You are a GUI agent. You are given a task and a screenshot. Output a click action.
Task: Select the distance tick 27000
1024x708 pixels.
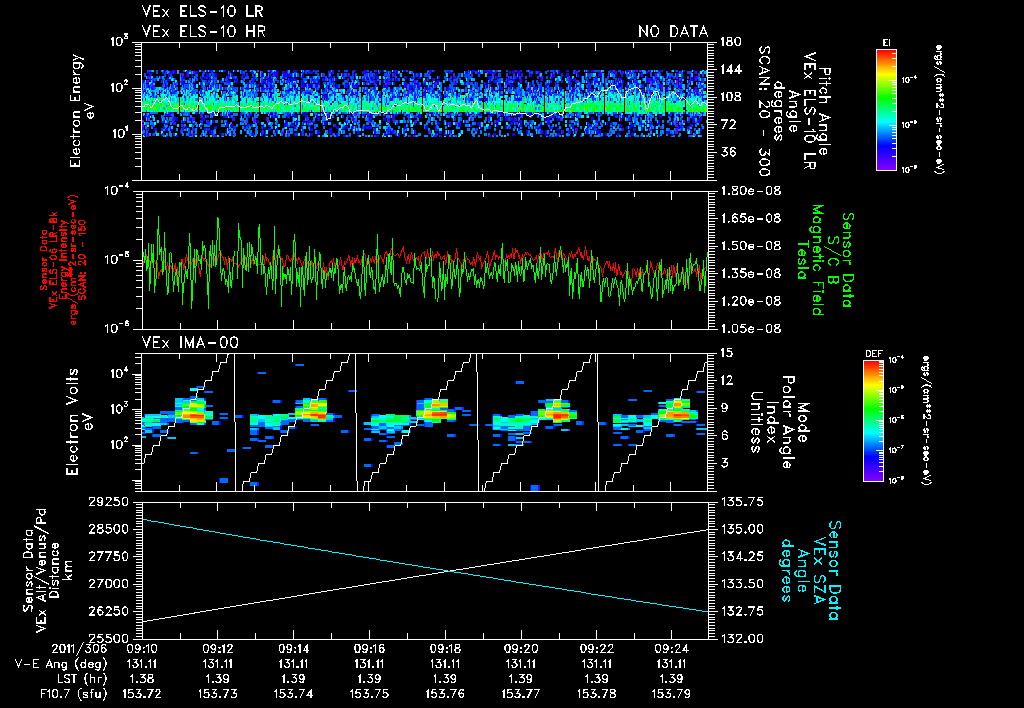(109, 584)
